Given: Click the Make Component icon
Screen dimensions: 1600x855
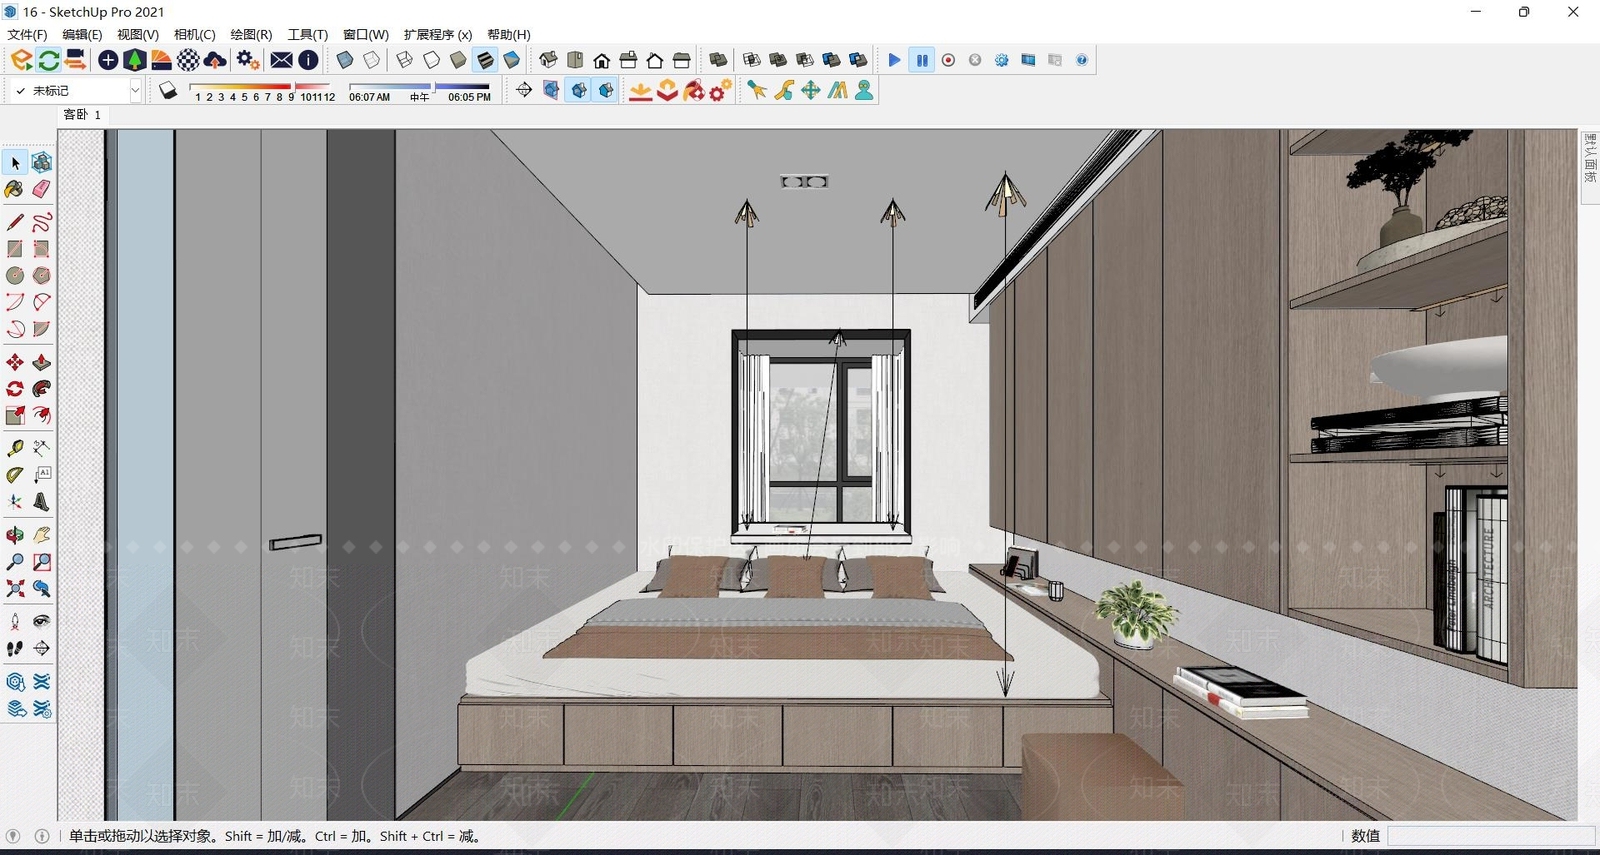Looking at the screenshot, I should (41, 163).
